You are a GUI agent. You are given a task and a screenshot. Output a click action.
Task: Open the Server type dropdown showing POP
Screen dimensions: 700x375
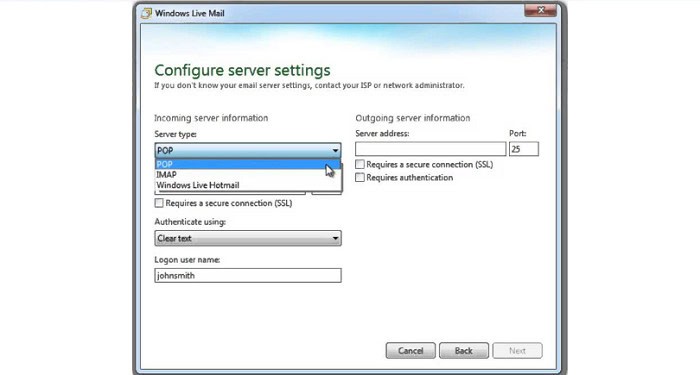coord(248,150)
